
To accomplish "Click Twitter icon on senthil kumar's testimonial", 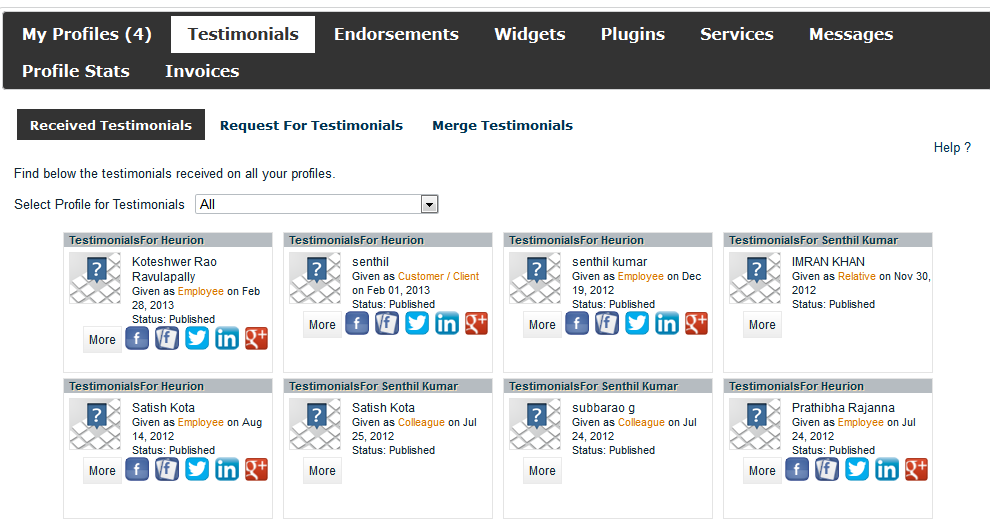I will (x=636, y=323).
